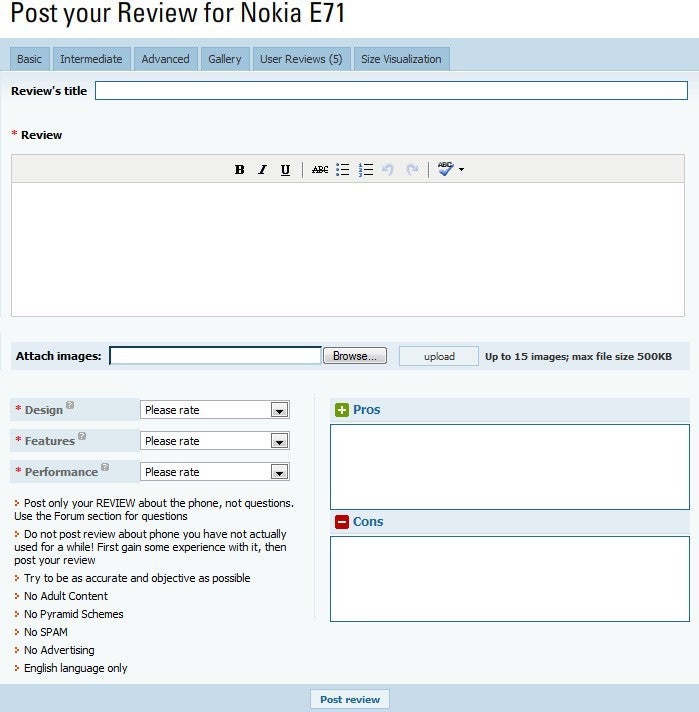Screen dimensions: 699x712
Task: Run the spell check tool
Action: (x=445, y=169)
